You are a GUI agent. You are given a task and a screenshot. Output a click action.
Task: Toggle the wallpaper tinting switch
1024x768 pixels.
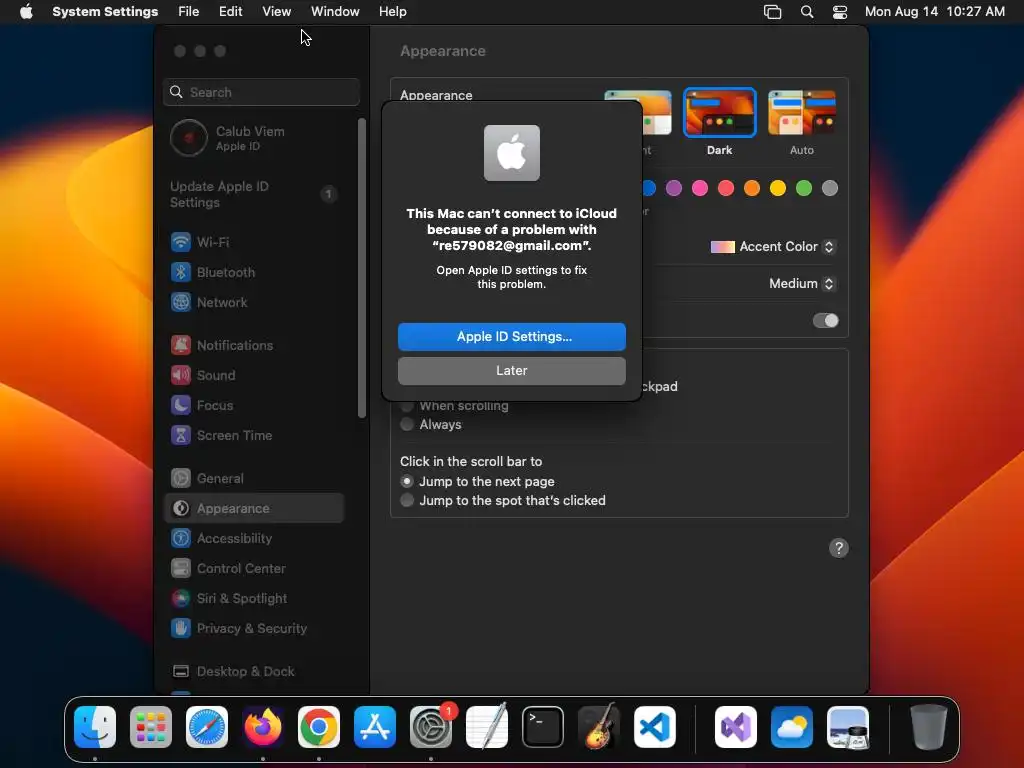pos(825,321)
